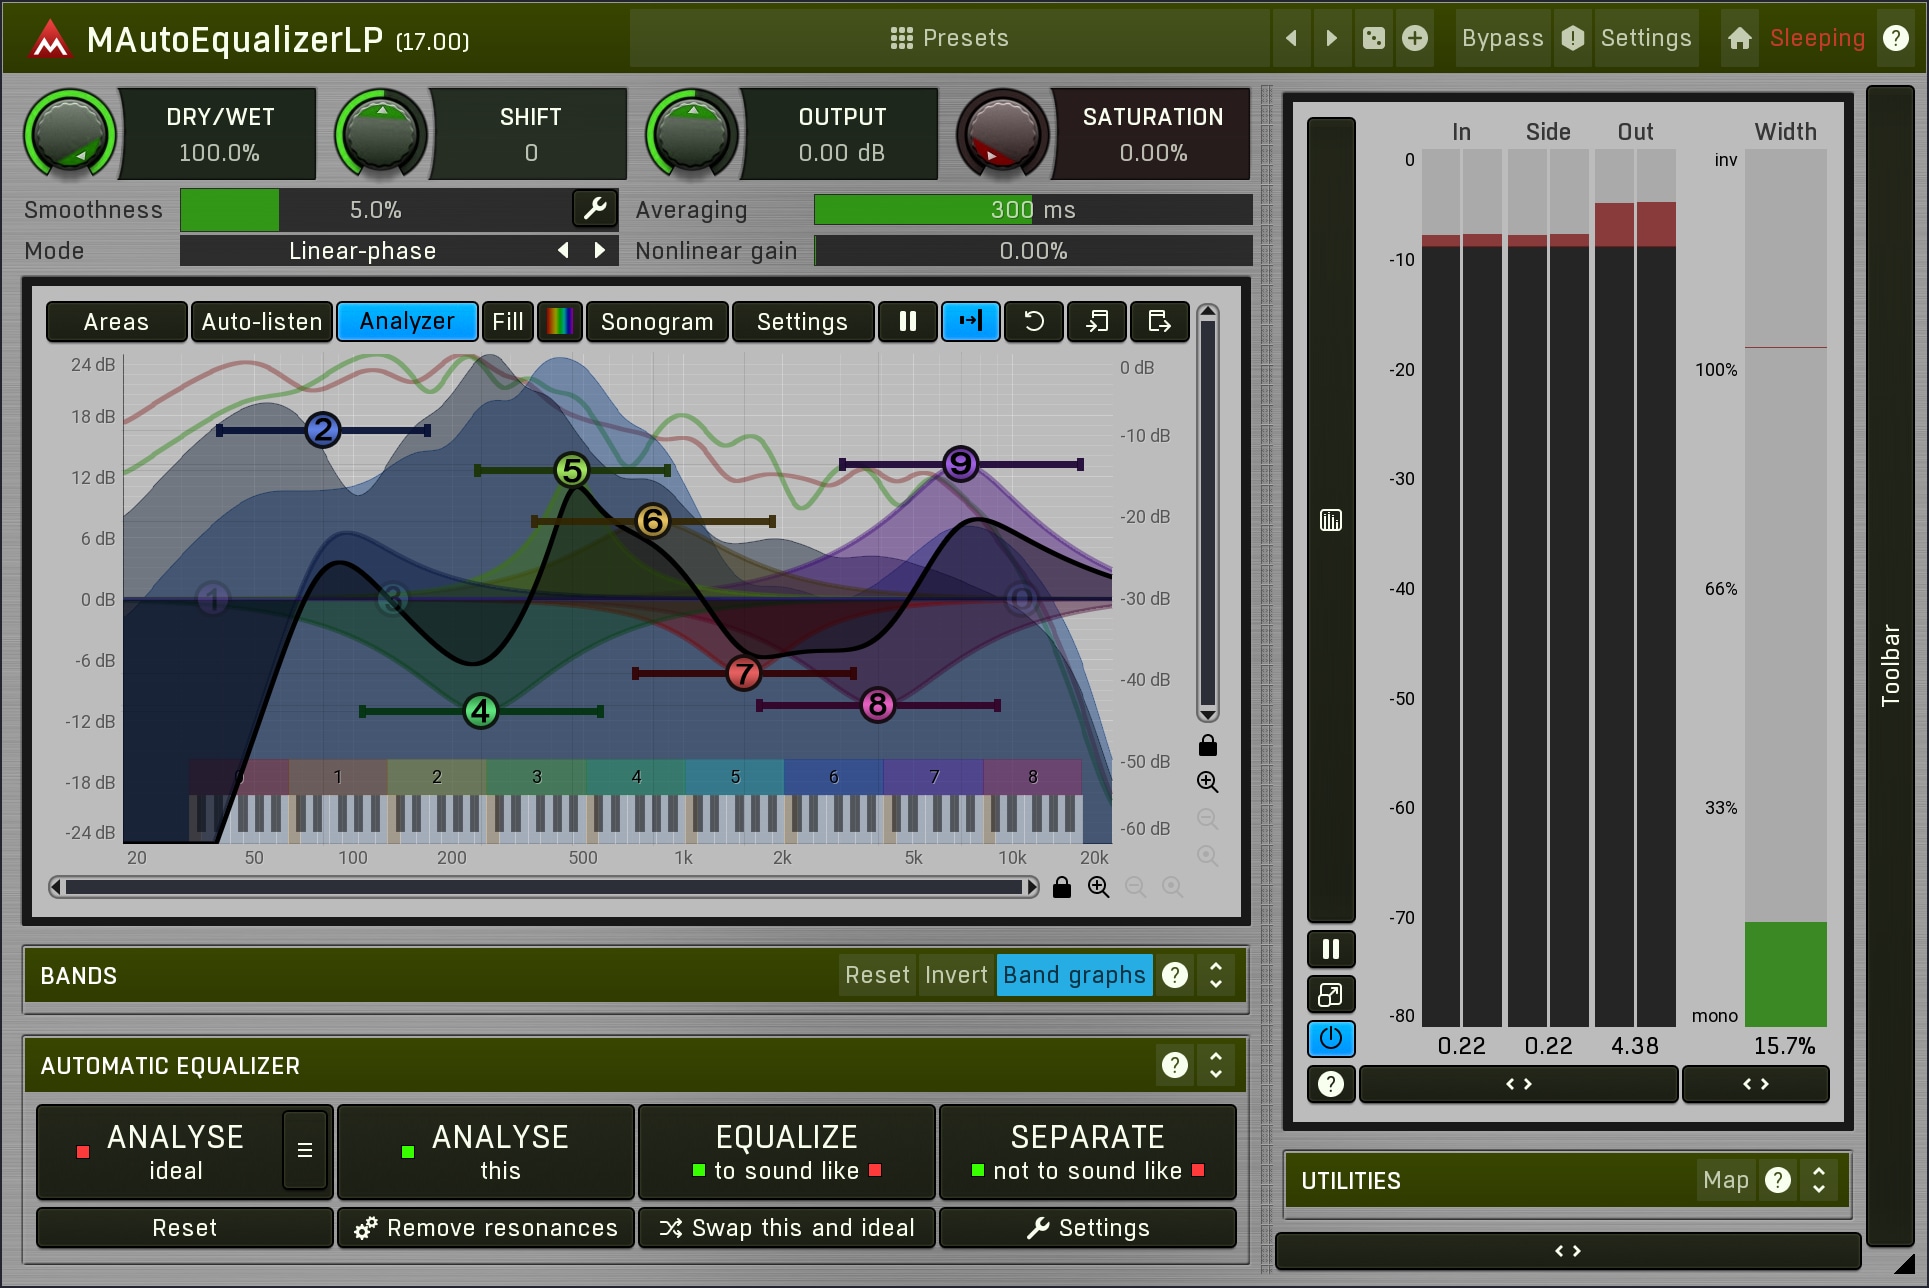Click the random preset dice icon
The image size is (1929, 1288).
coord(1374,38)
